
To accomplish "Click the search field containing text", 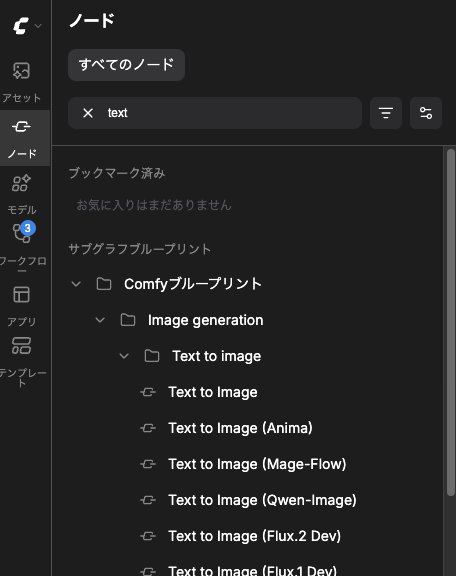I will click(215, 113).
